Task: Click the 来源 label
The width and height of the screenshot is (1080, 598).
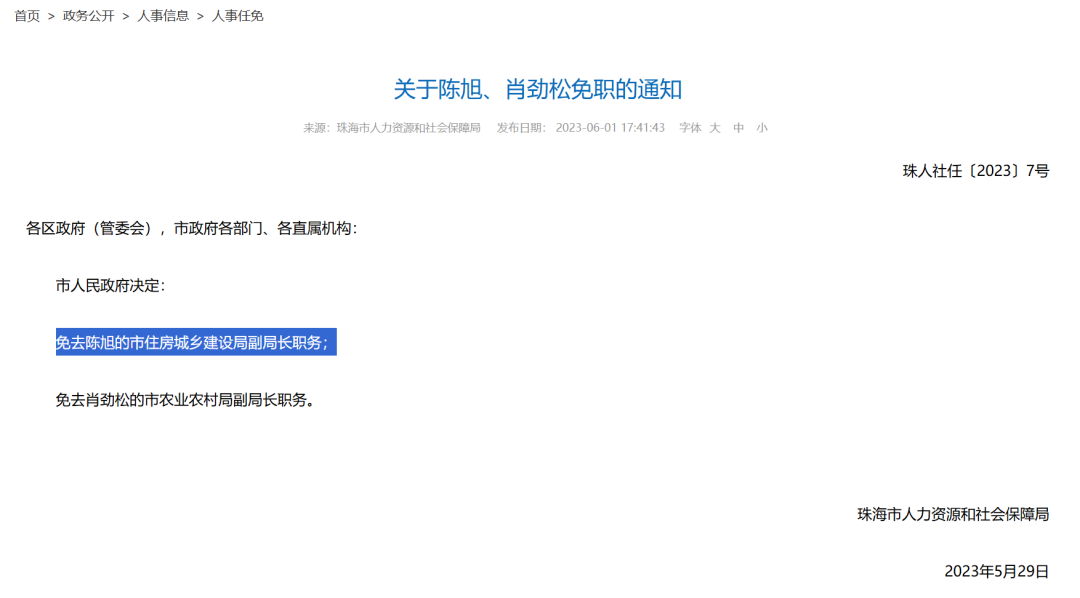Action: pos(317,128)
